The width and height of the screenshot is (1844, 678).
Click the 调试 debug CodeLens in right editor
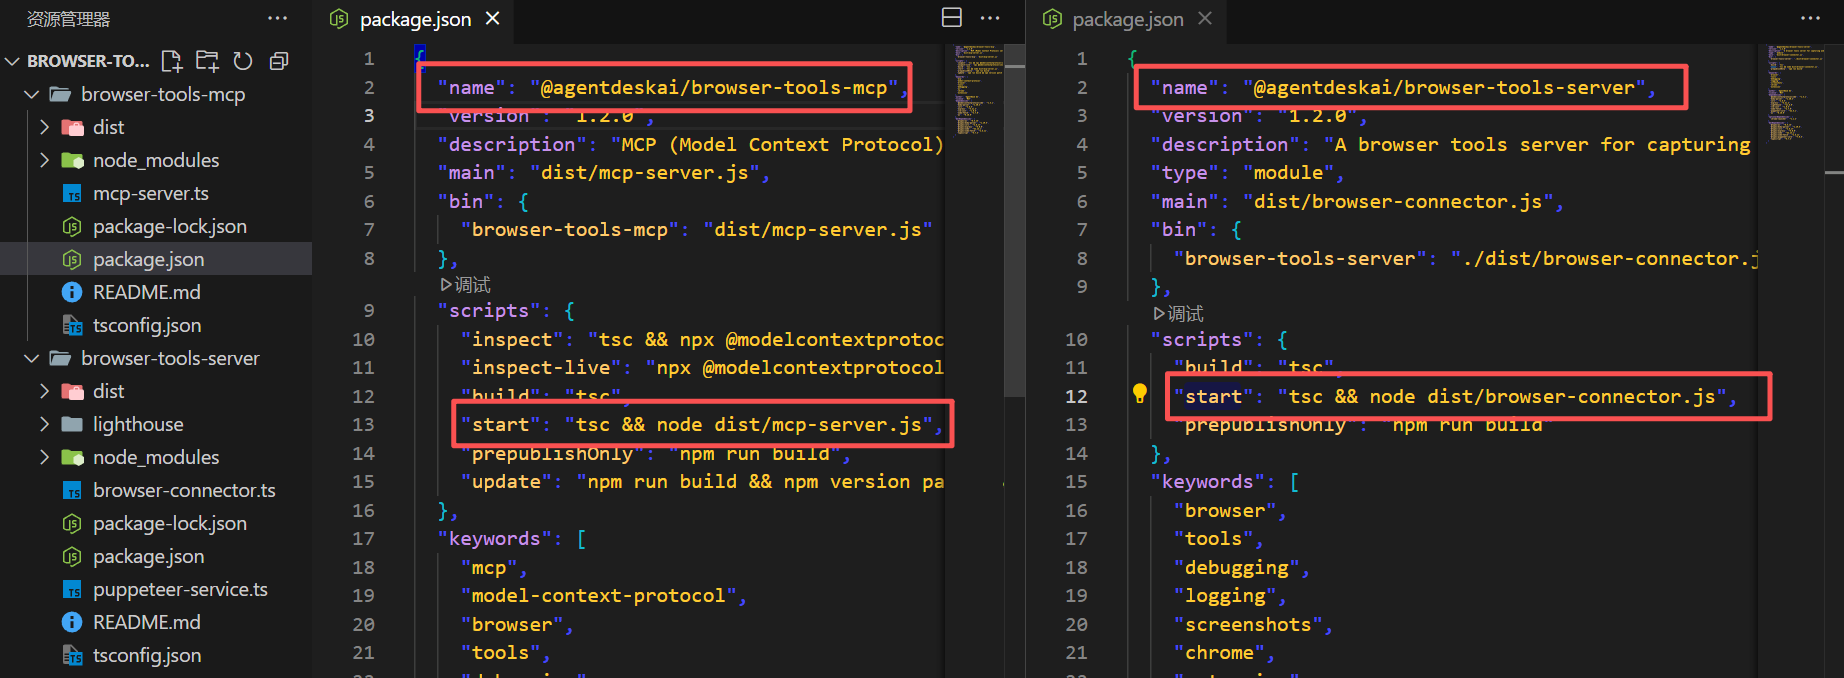click(x=1178, y=314)
